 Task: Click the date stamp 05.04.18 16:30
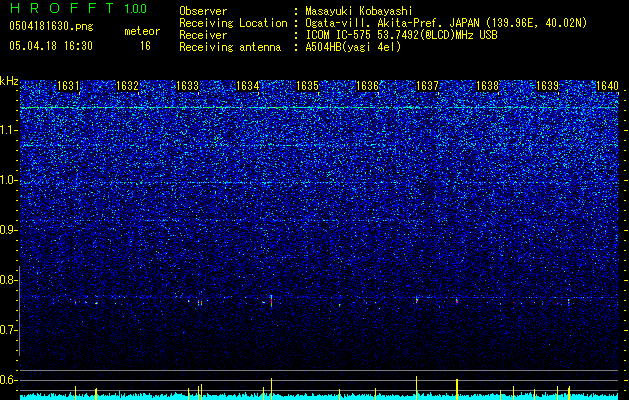pos(51,46)
